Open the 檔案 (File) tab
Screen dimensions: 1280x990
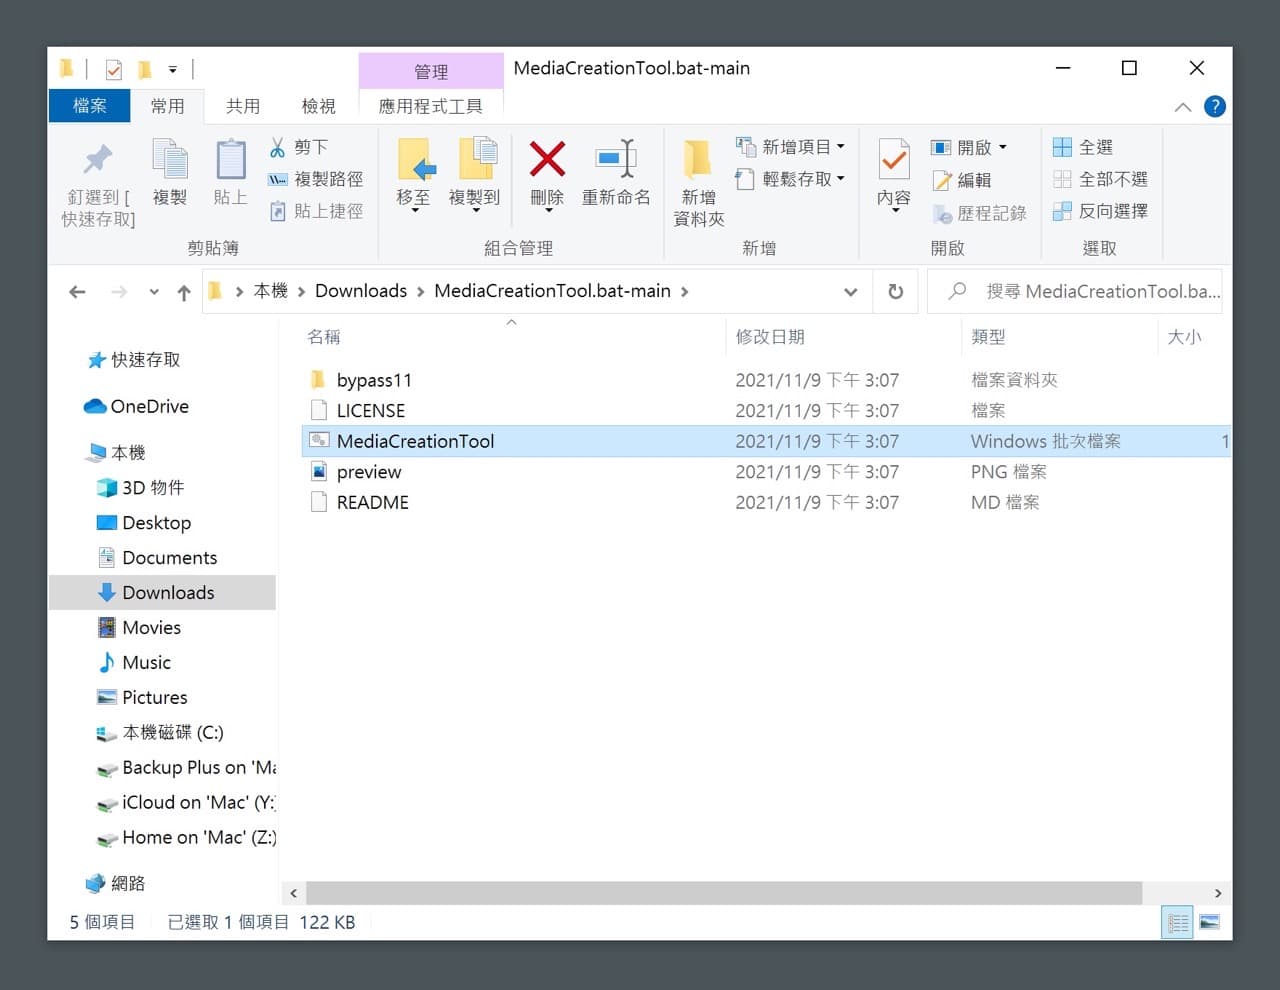click(90, 106)
